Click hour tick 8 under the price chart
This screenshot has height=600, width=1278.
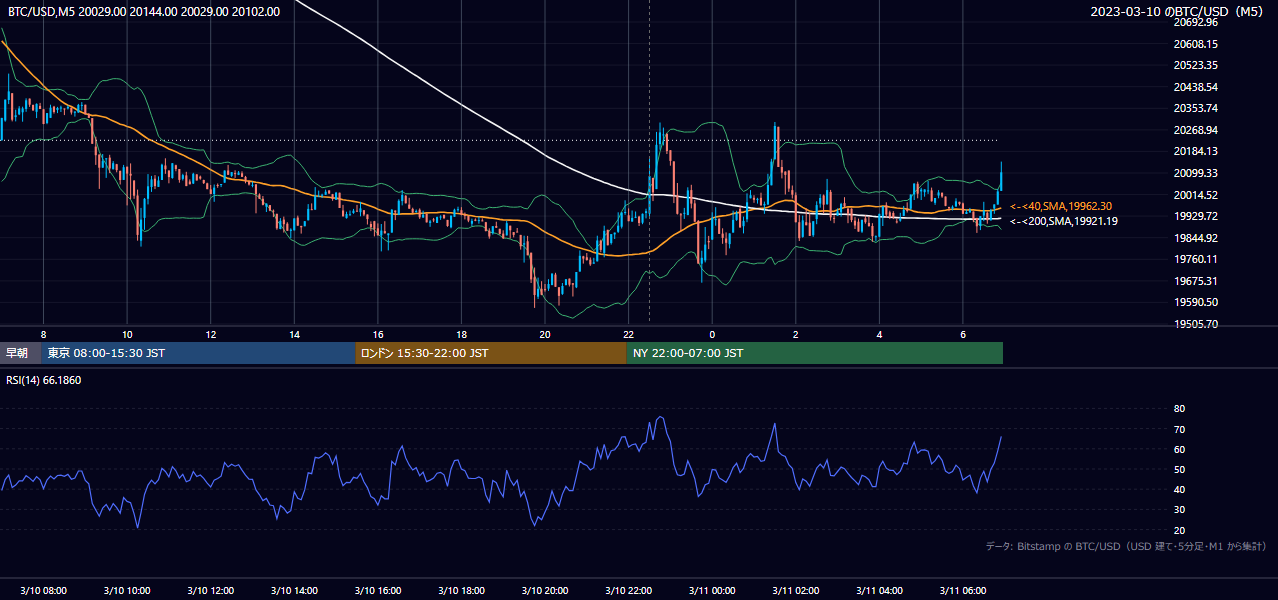pyautogui.click(x=43, y=333)
